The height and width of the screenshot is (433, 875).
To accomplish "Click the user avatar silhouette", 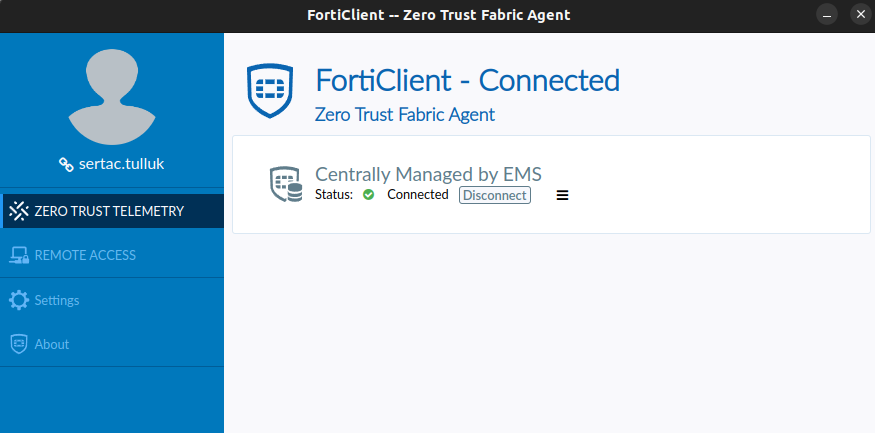I will [112, 97].
